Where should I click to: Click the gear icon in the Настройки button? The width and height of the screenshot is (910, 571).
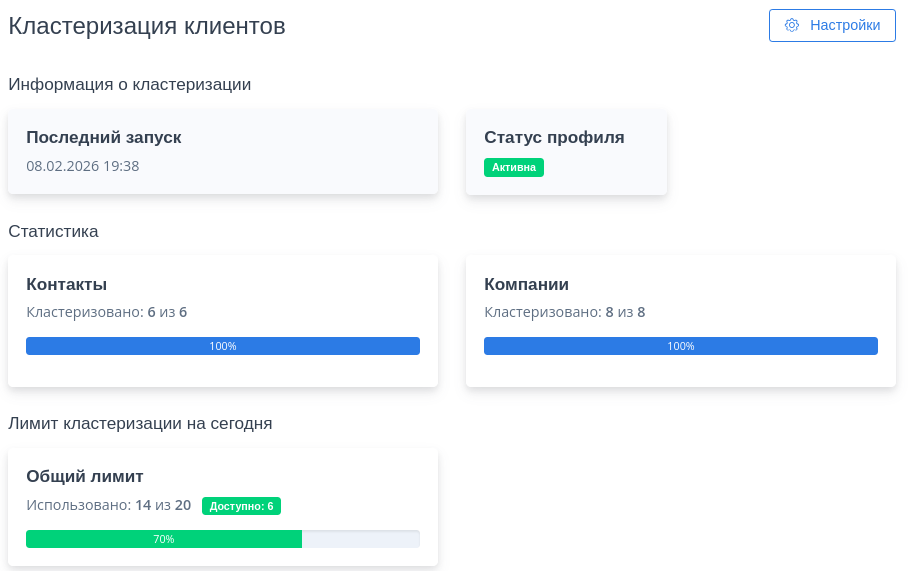[x=792, y=25]
